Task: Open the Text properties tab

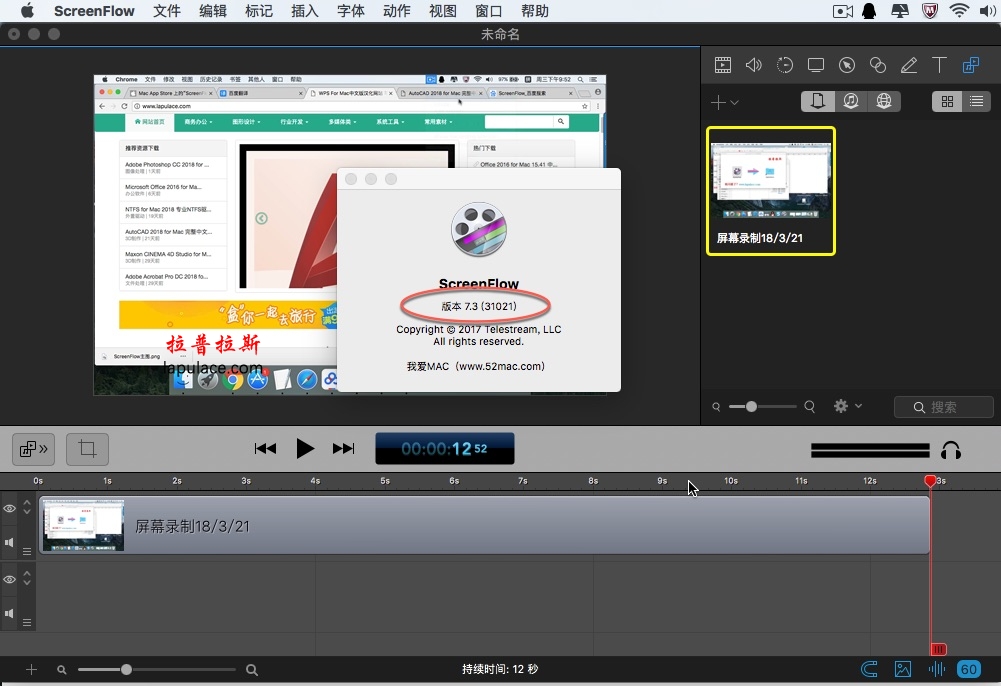Action: 939,64
